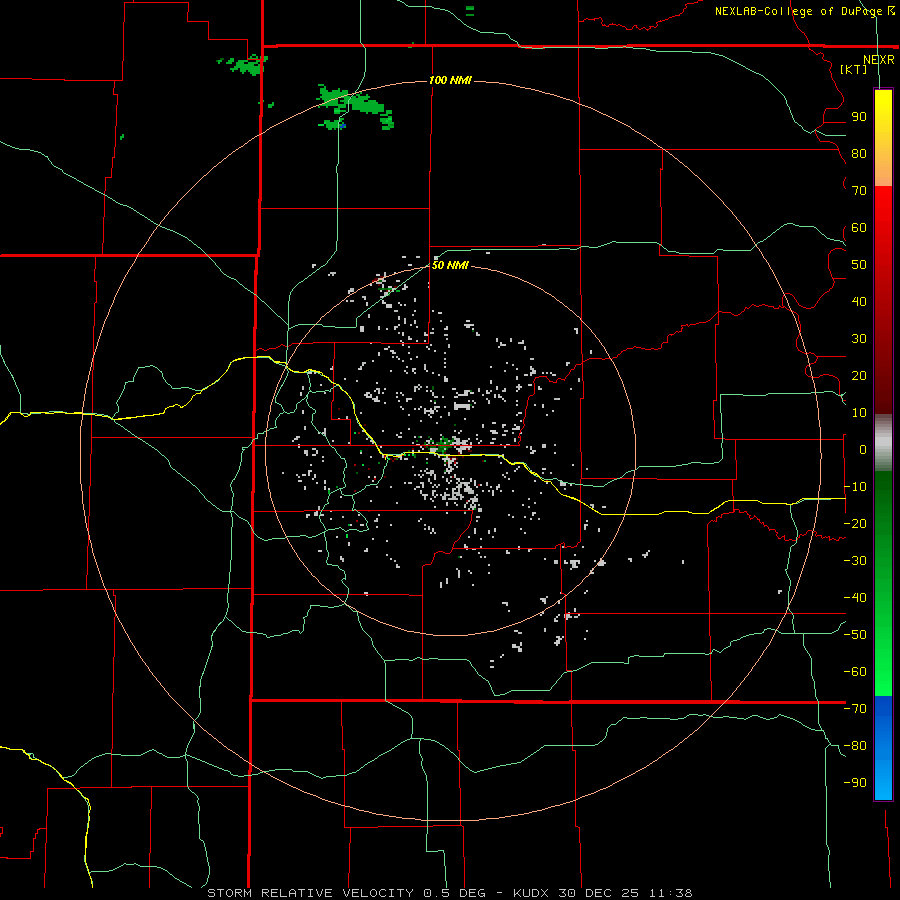Click the NEXR label above the color scale
900x900 pixels.
[x=878, y=60]
